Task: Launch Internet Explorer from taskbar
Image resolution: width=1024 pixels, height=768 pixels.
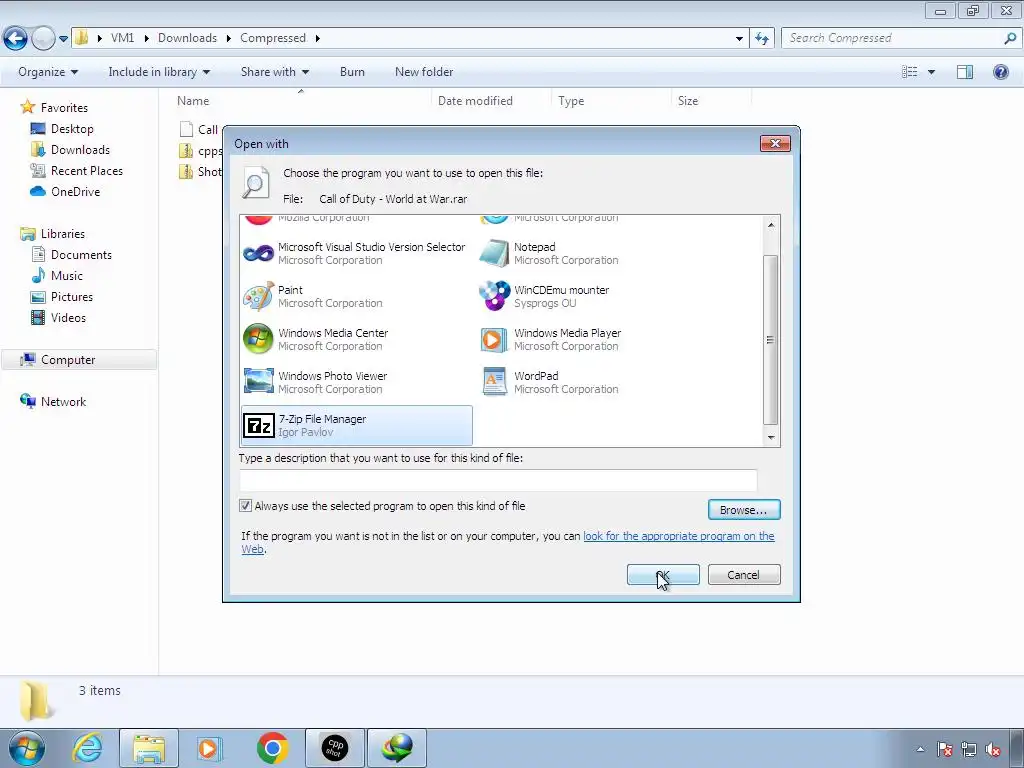Action: click(87, 748)
